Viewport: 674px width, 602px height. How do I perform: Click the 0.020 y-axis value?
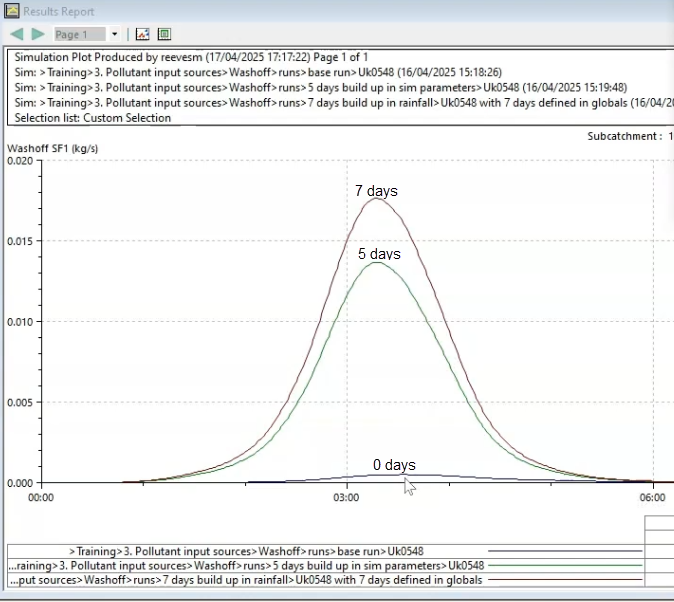tap(20, 160)
